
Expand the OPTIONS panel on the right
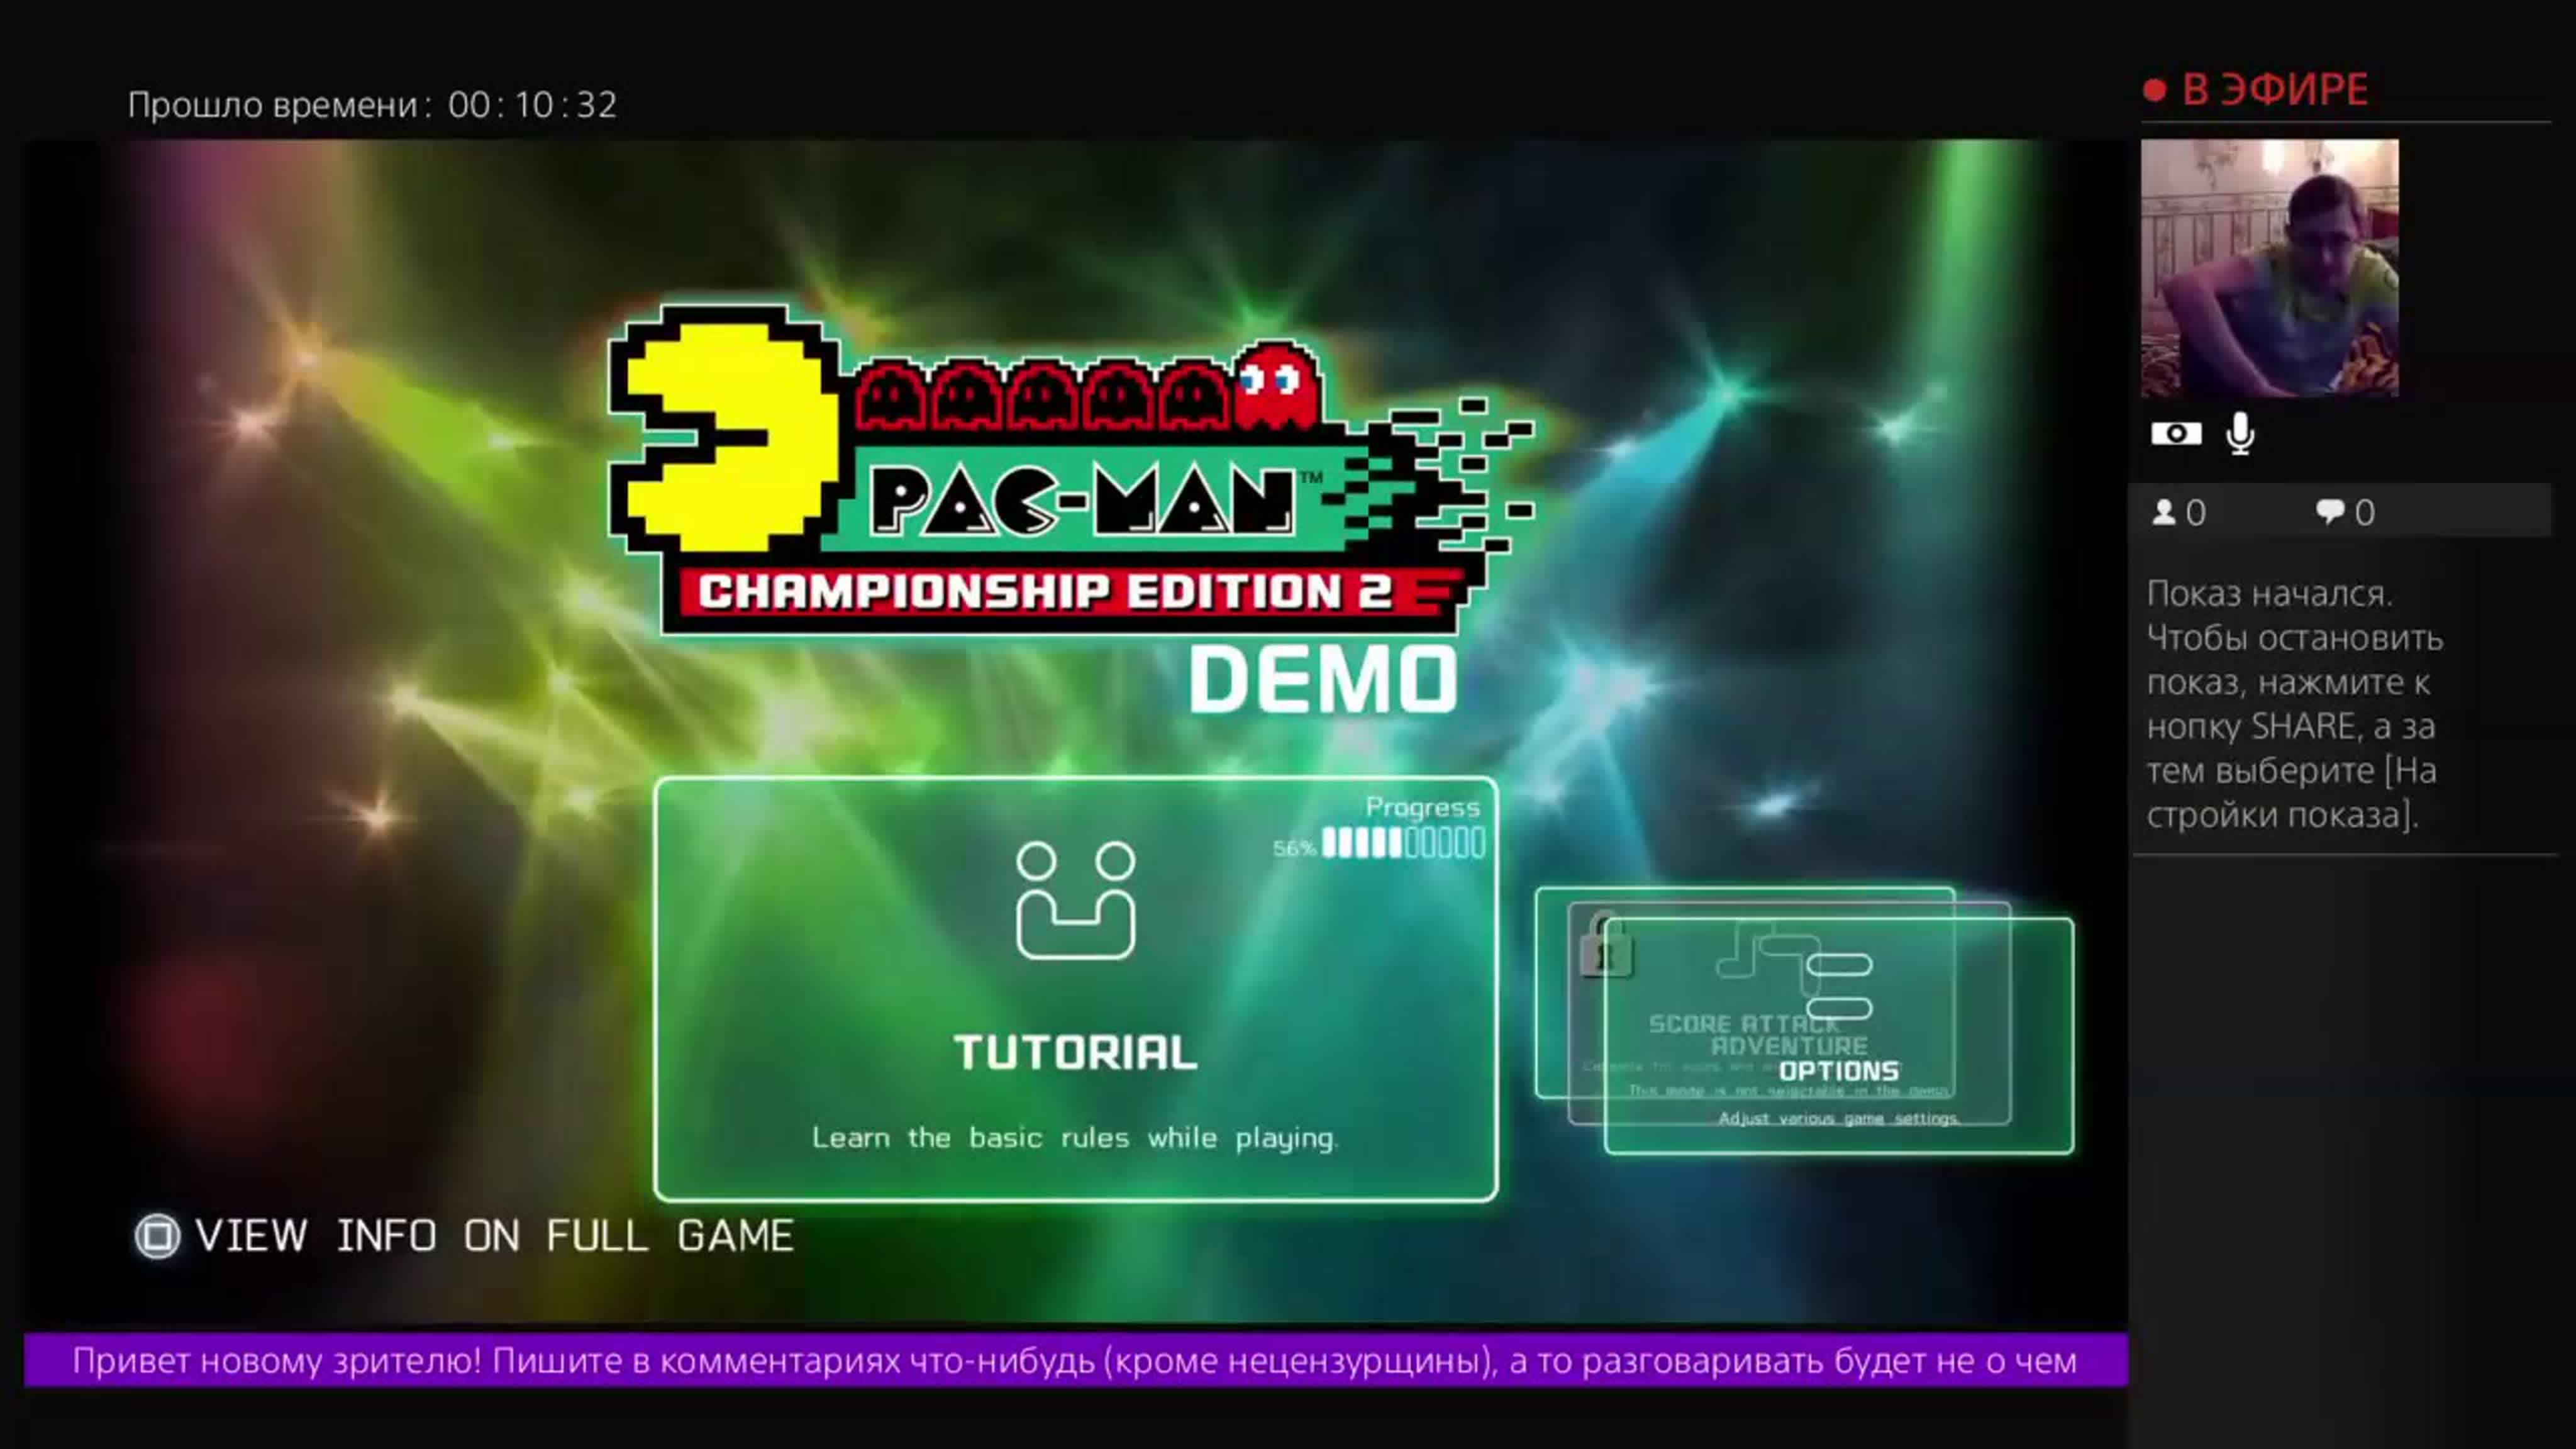pos(1838,1069)
